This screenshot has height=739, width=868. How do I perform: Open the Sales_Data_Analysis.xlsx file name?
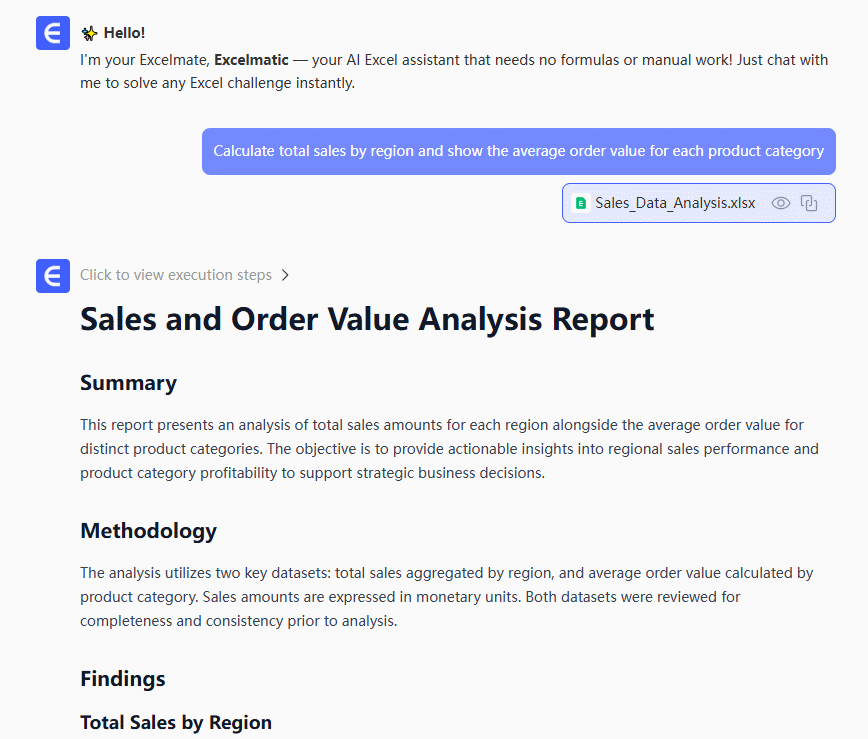point(675,203)
